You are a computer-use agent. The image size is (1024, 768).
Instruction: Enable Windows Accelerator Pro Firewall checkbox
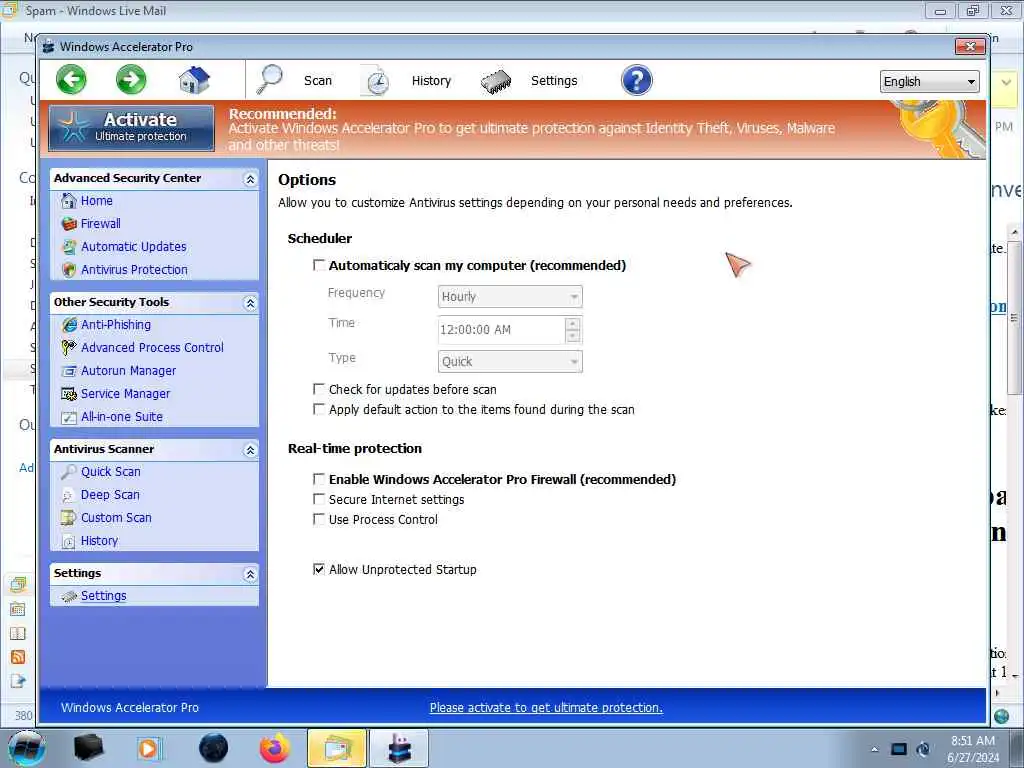pyautogui.click(x=319, y=479)
